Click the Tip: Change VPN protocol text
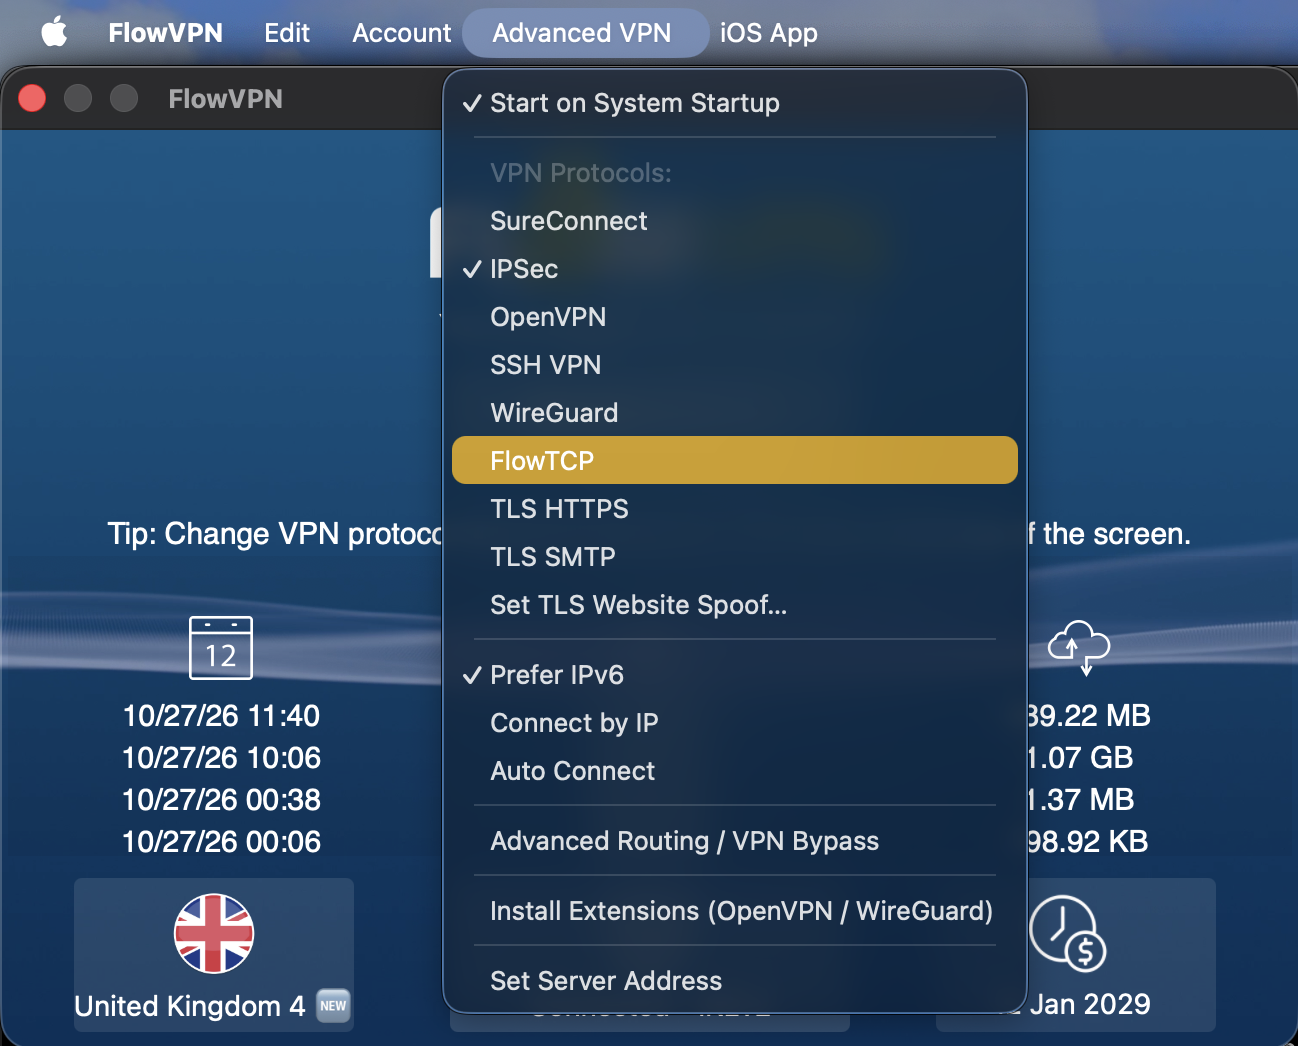The width and height of the screenshot is (1298, 1046). click(x=275, y=534)
